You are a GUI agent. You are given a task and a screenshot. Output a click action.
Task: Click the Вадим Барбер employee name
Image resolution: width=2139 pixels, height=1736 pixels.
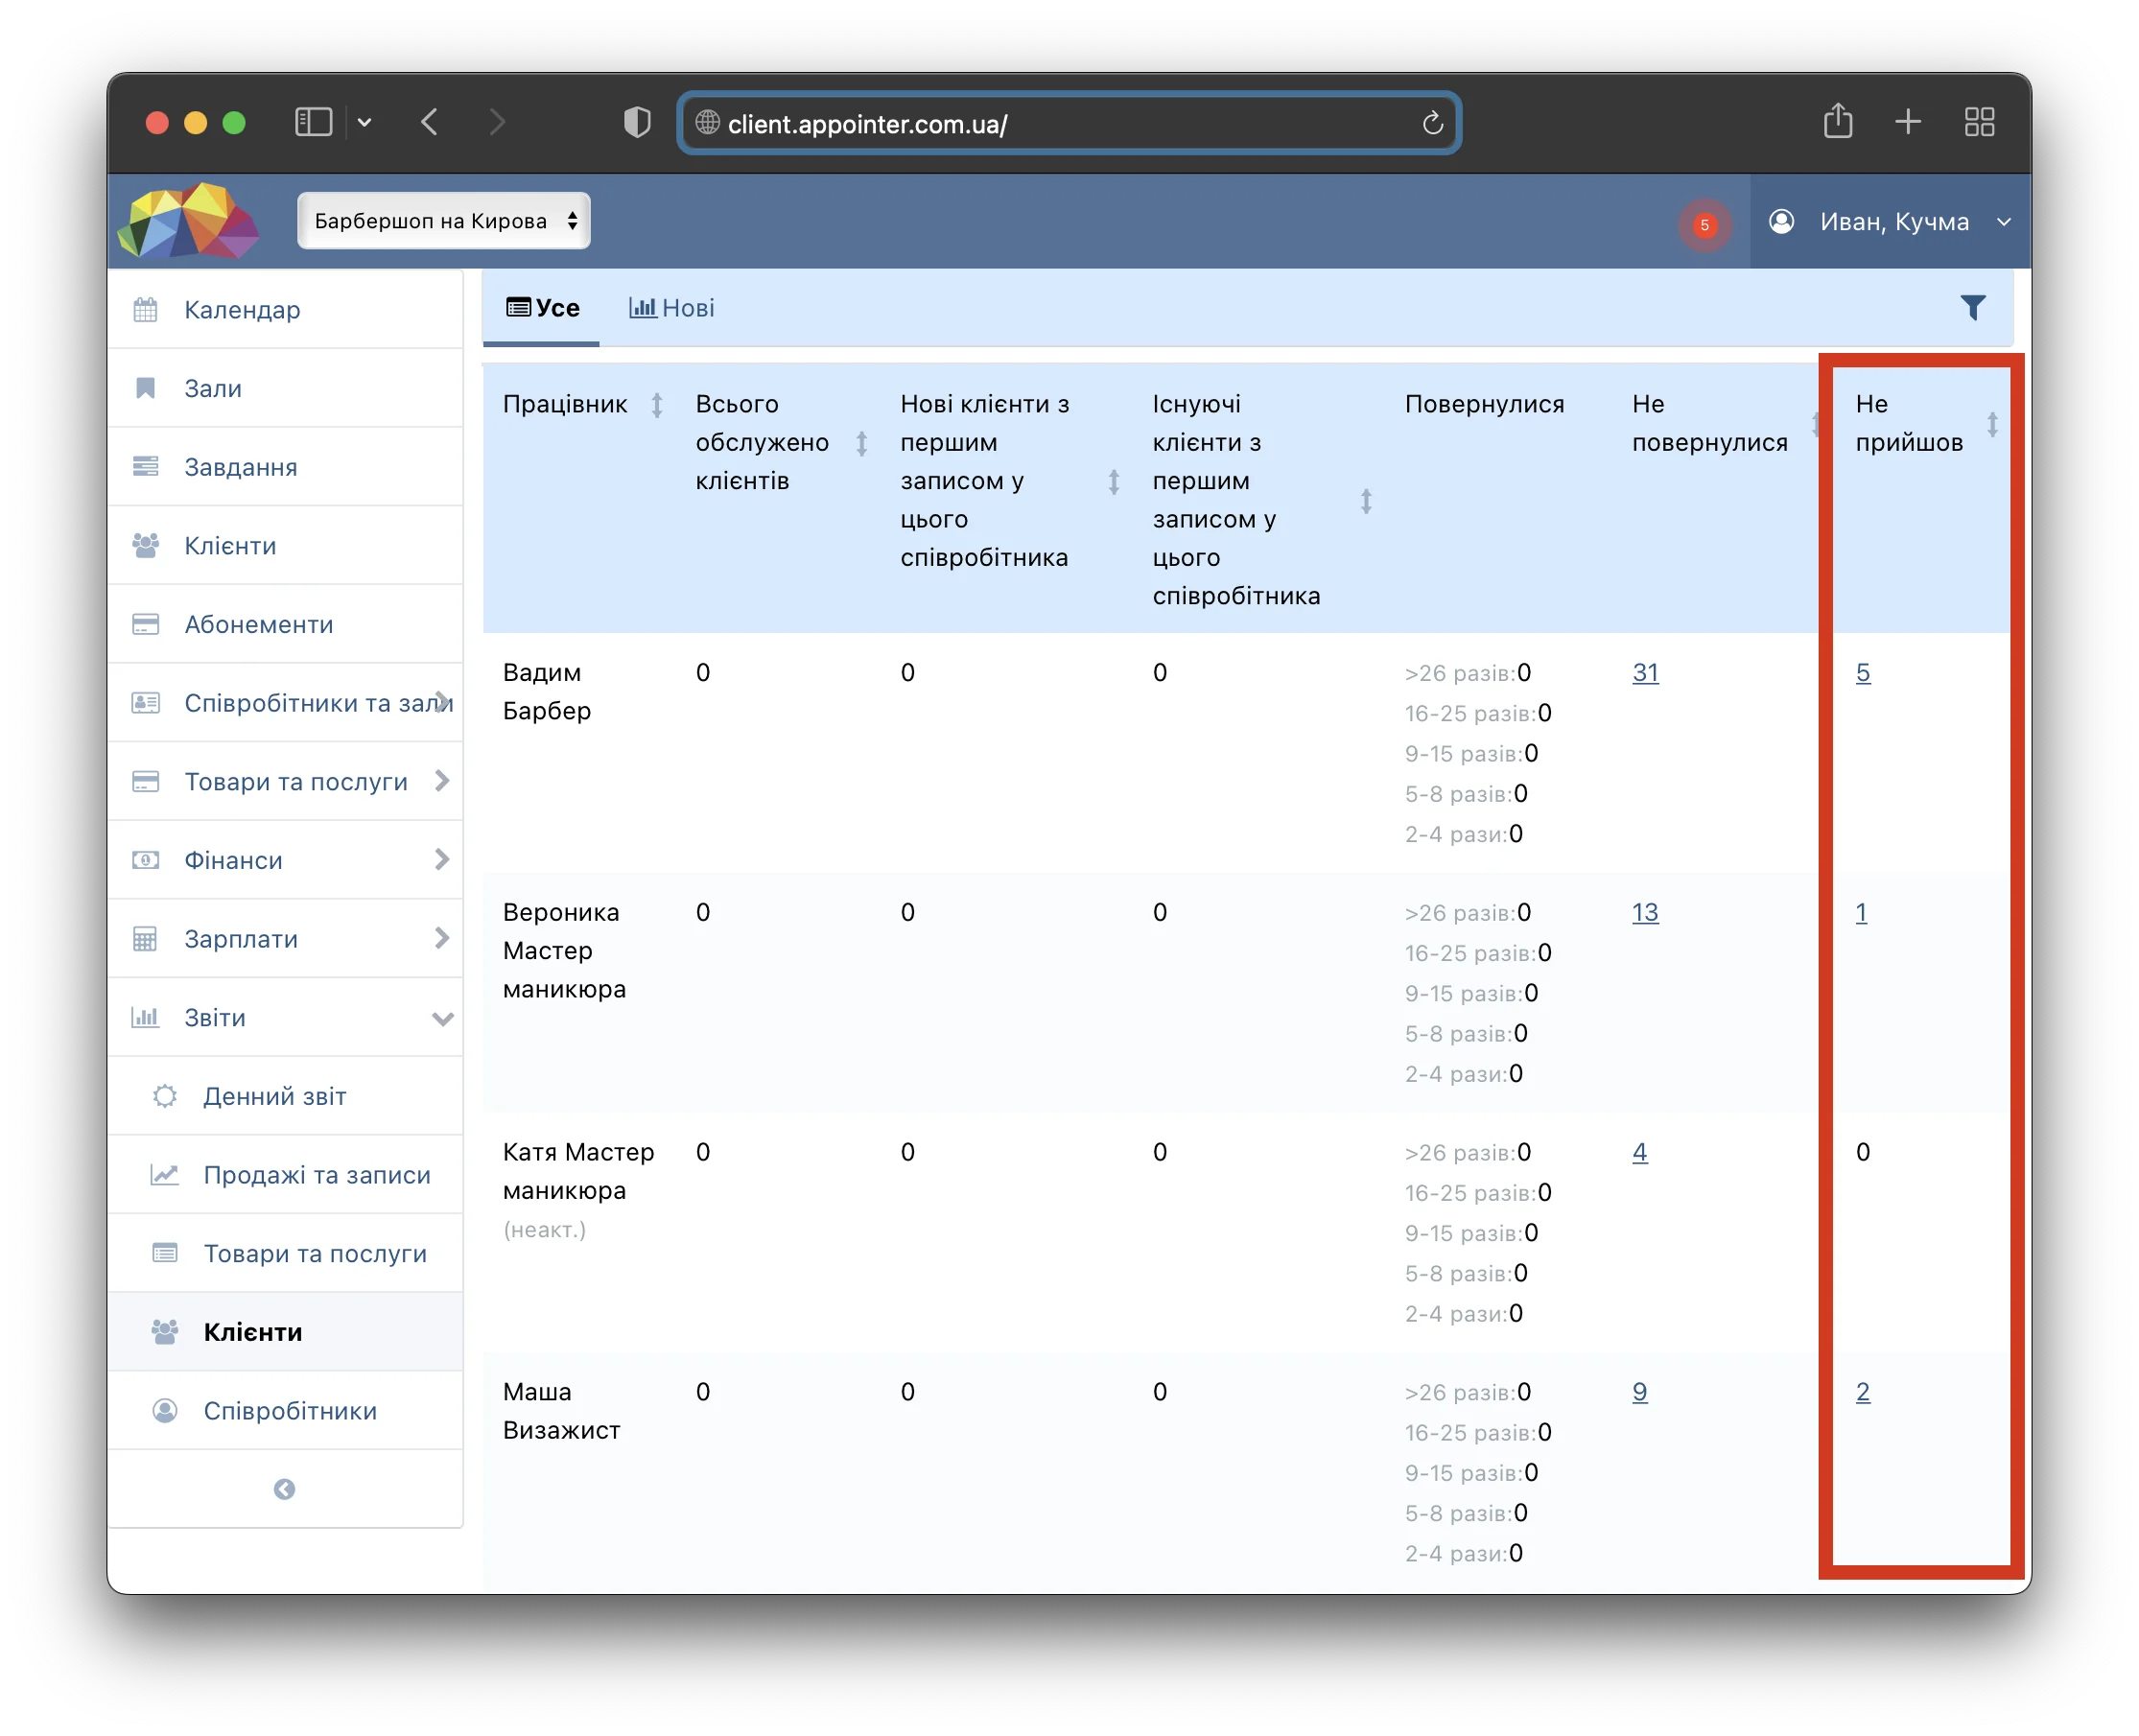point(547,692)
